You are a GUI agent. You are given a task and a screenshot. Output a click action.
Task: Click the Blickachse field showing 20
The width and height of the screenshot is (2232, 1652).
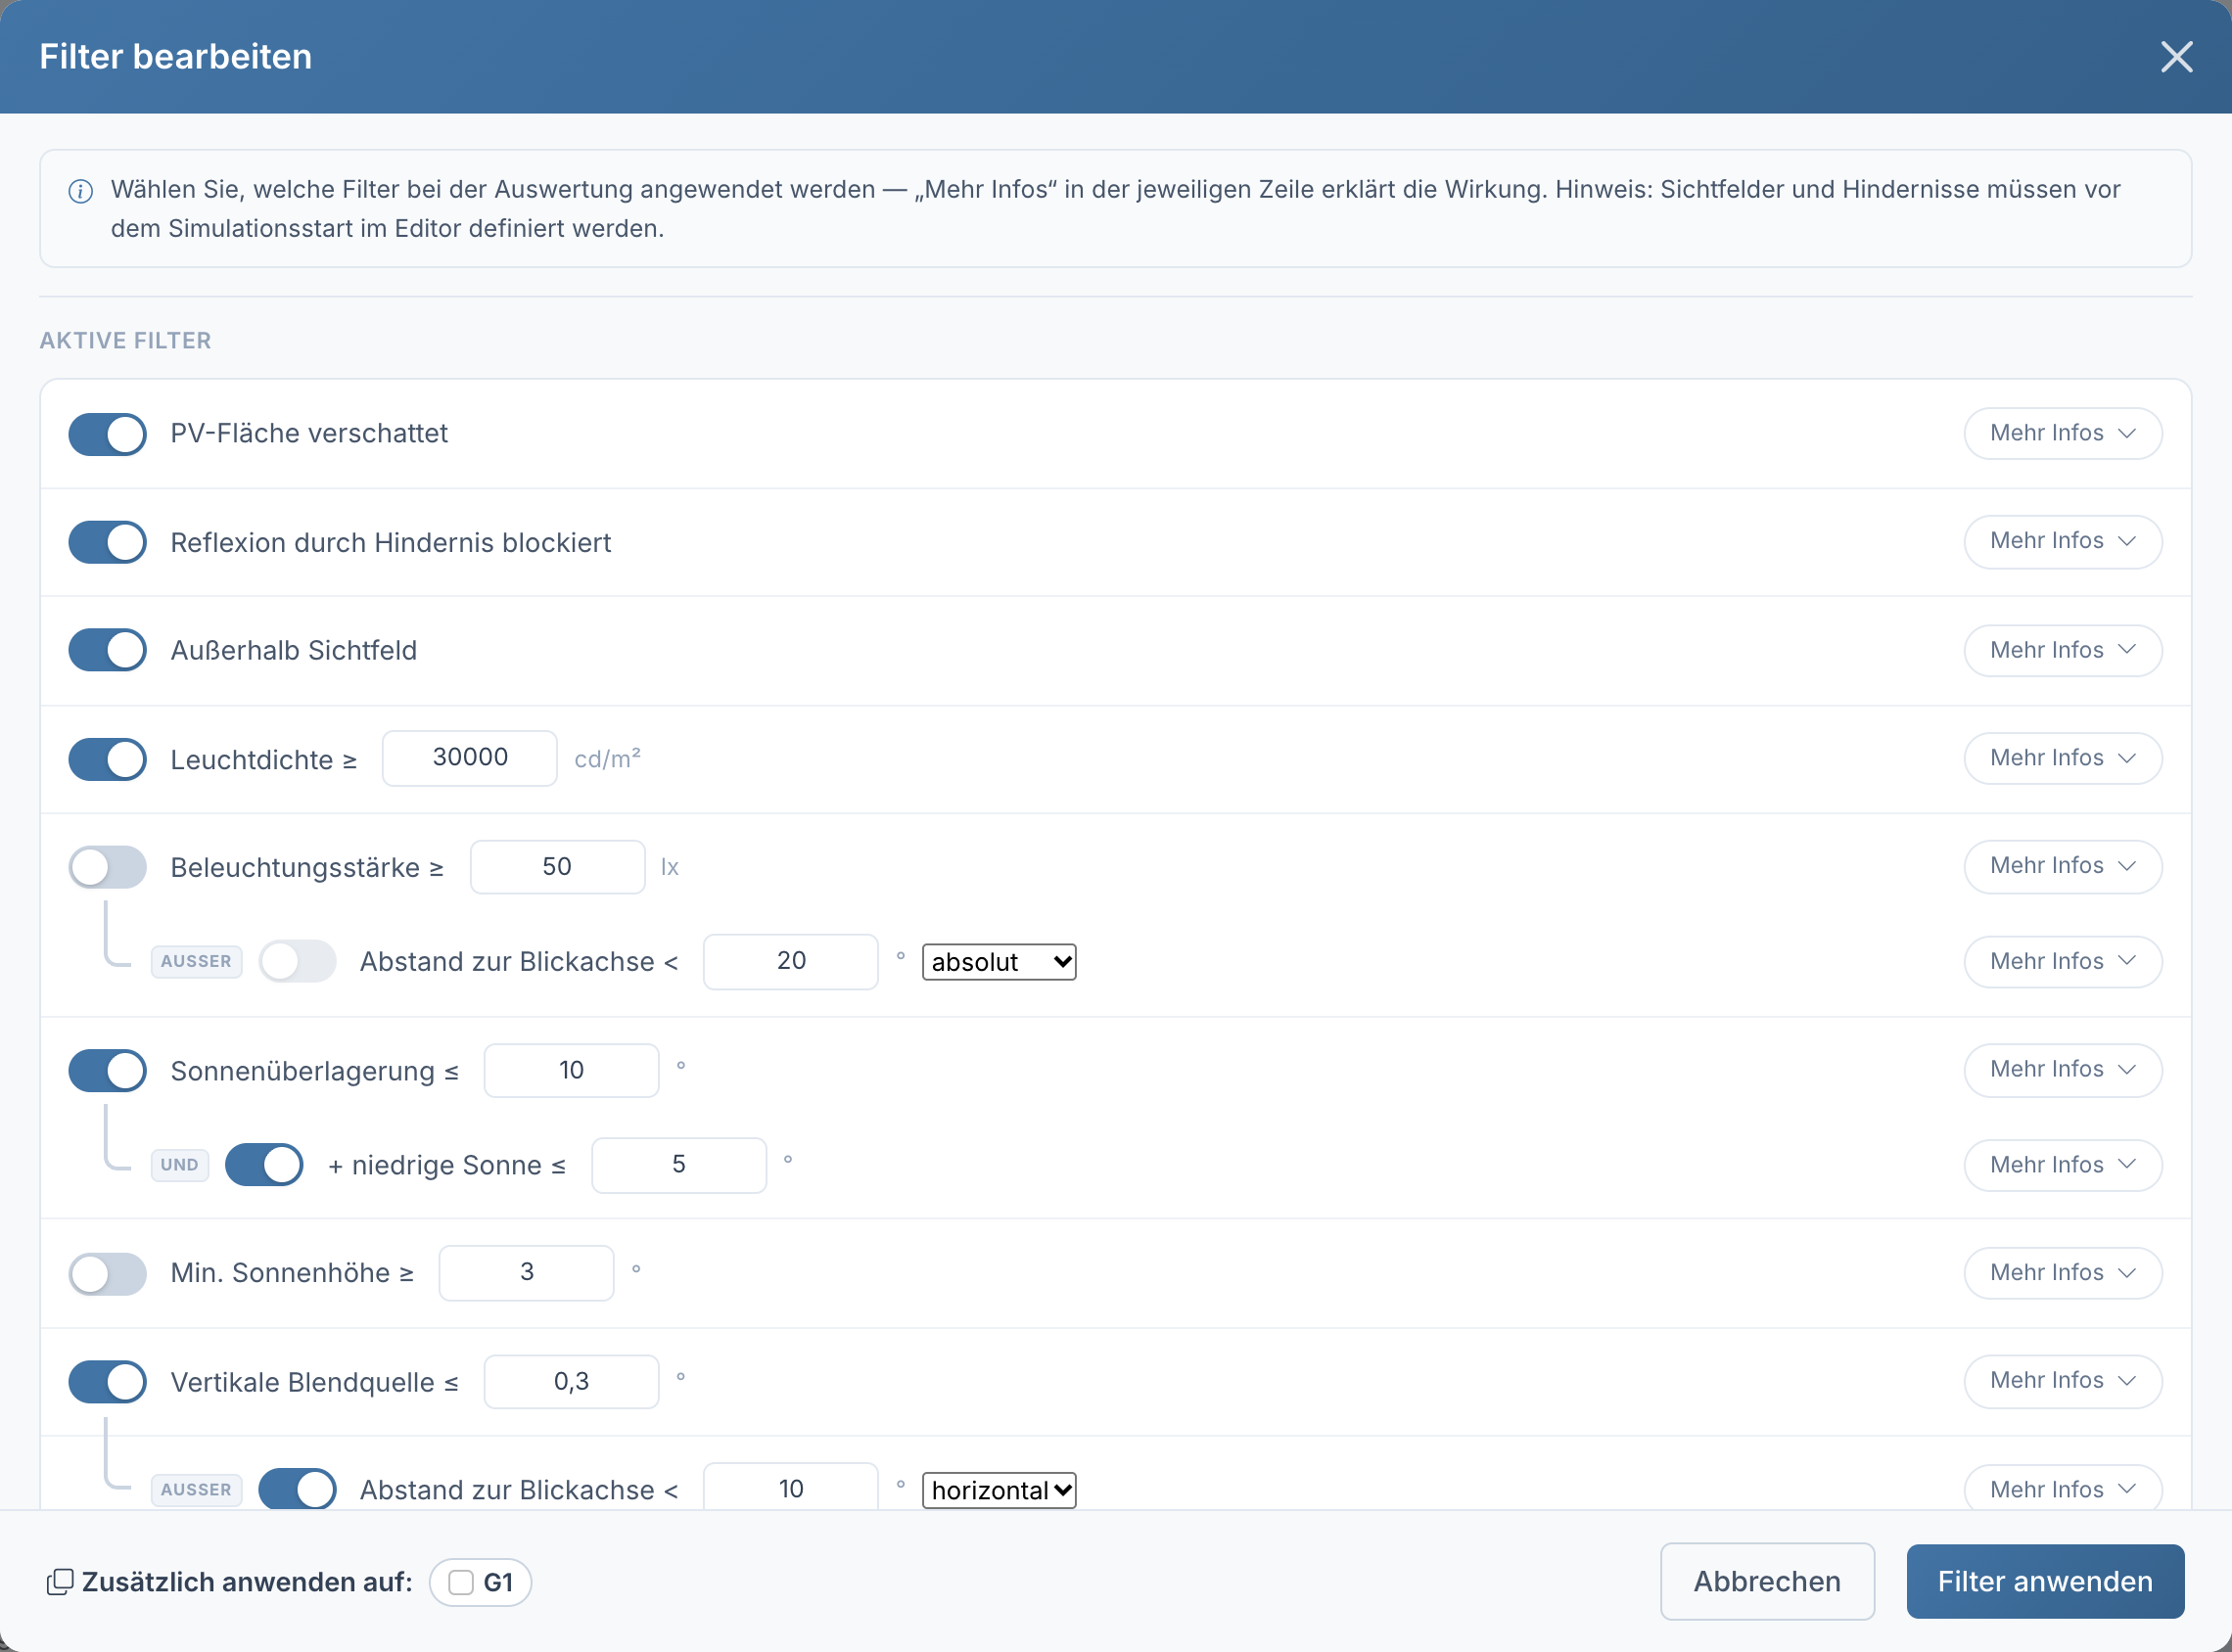click(791, 962)
